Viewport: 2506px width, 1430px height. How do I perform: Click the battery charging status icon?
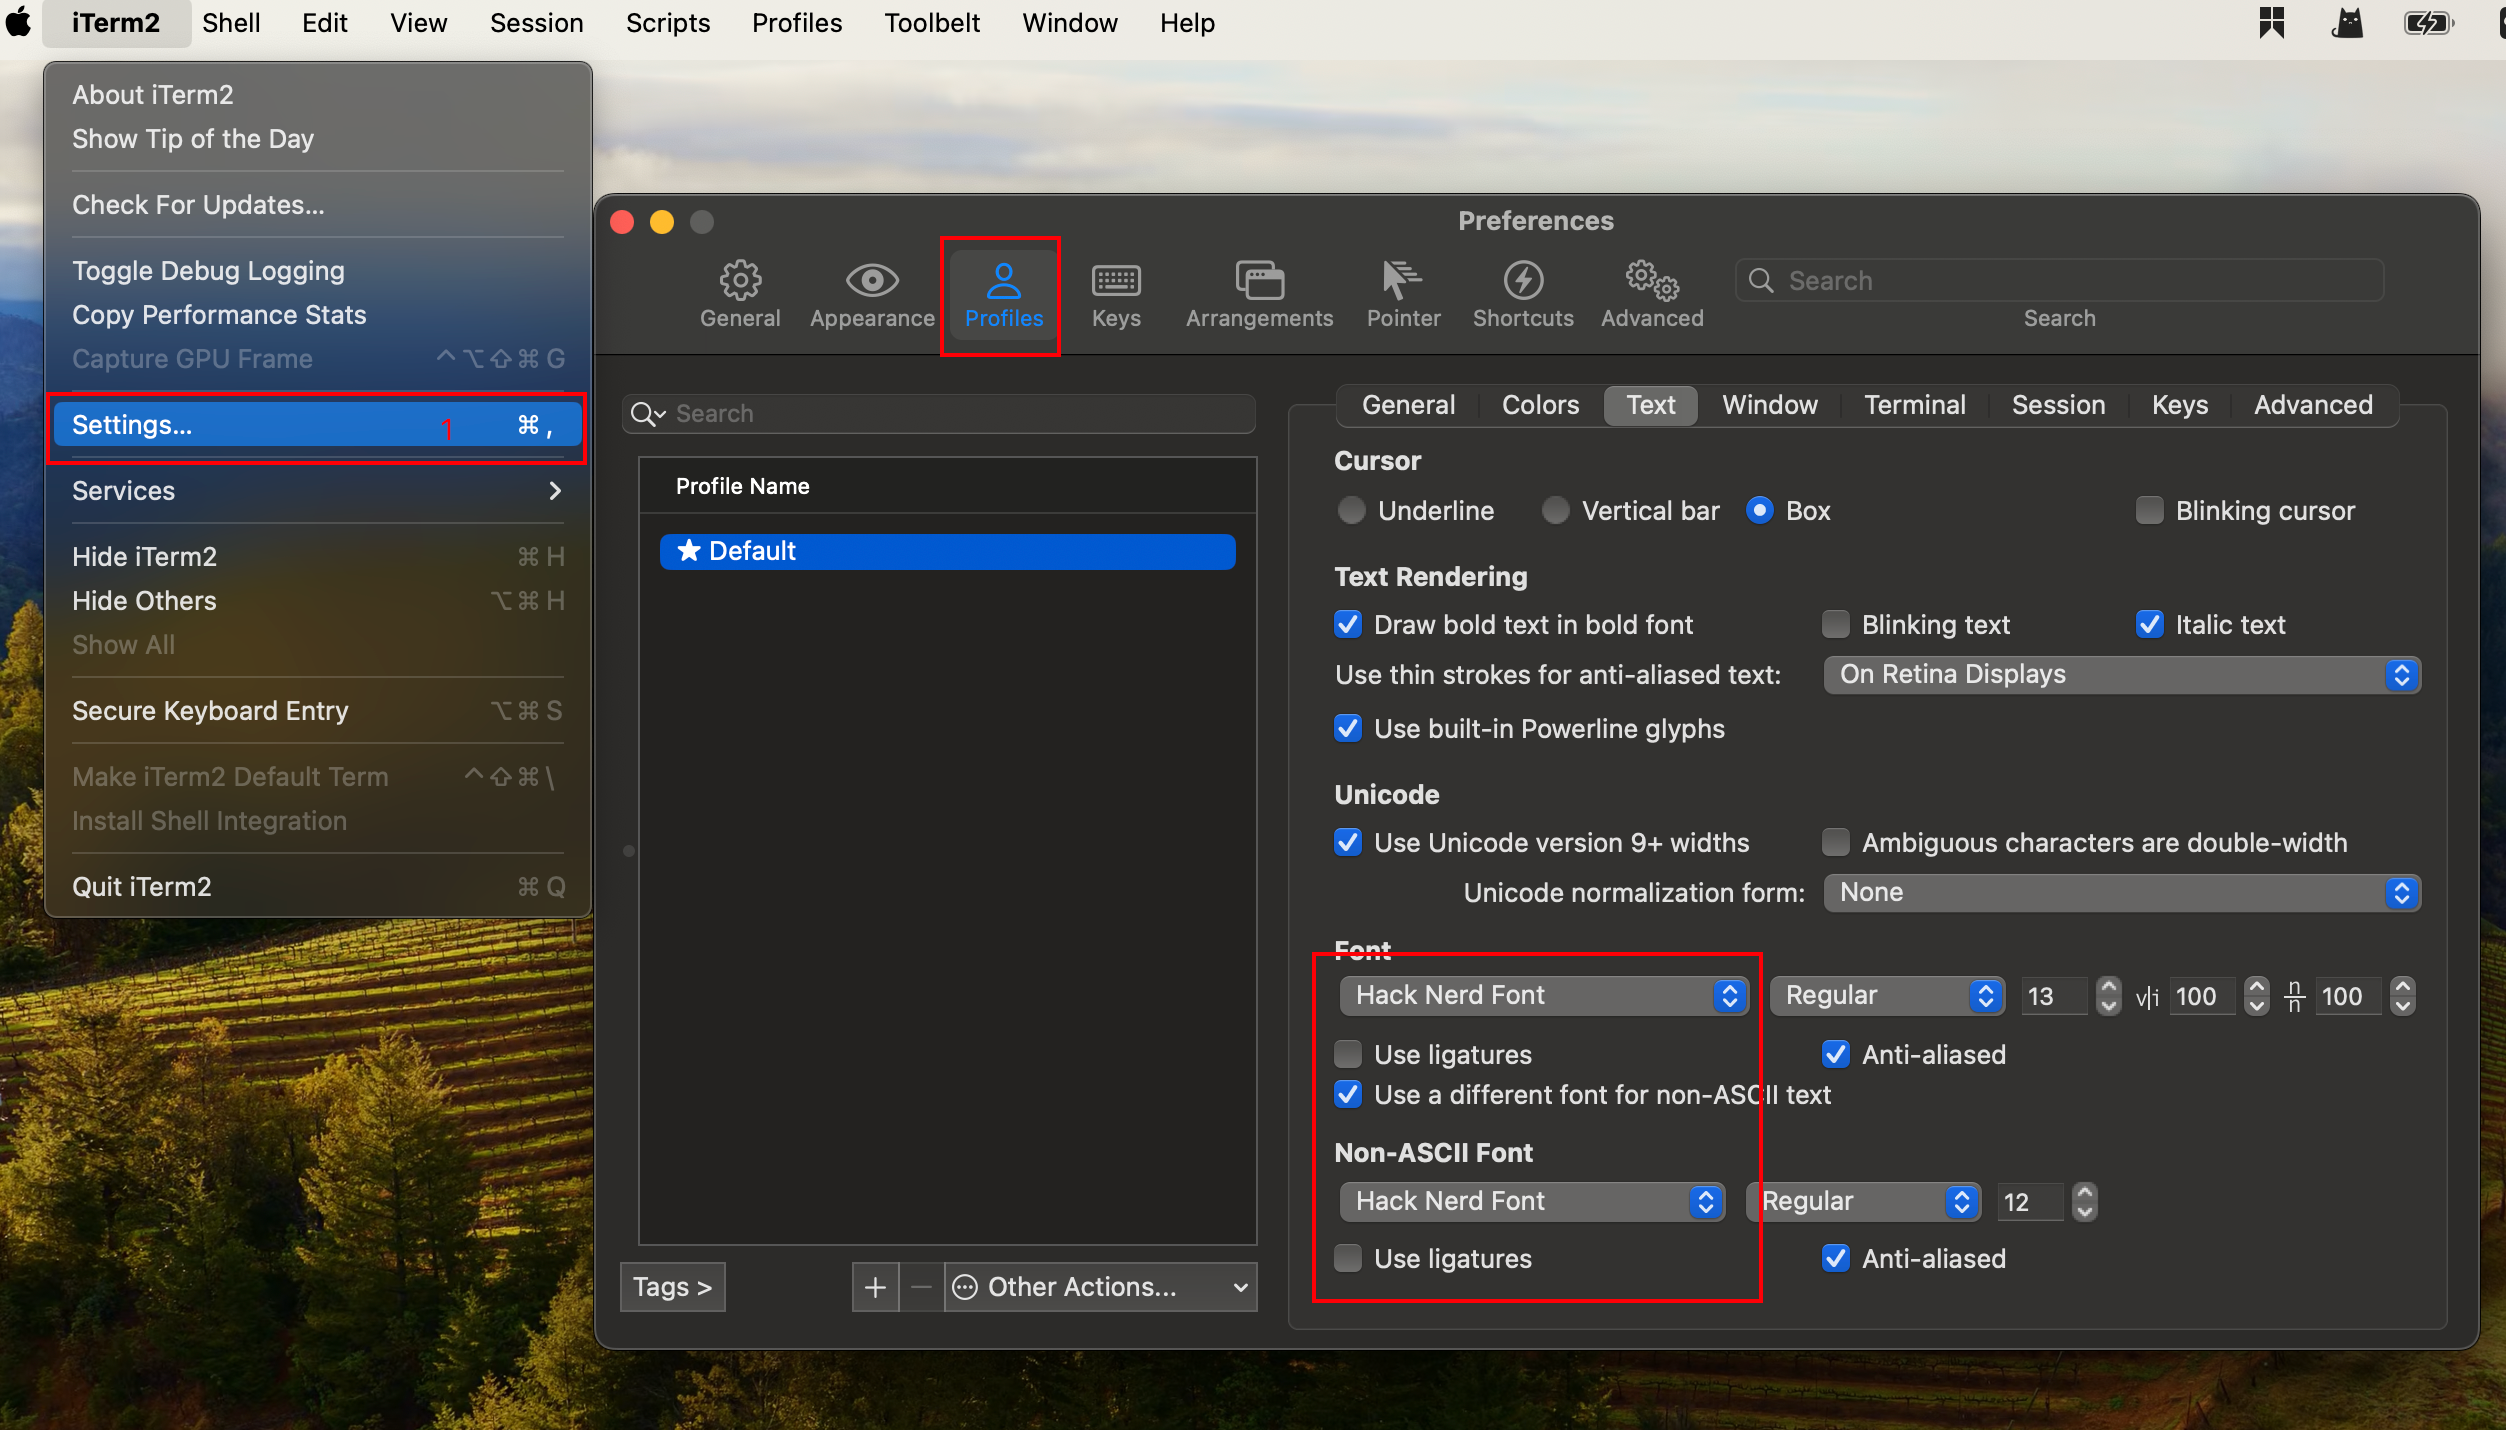(x=2428, y=22)
